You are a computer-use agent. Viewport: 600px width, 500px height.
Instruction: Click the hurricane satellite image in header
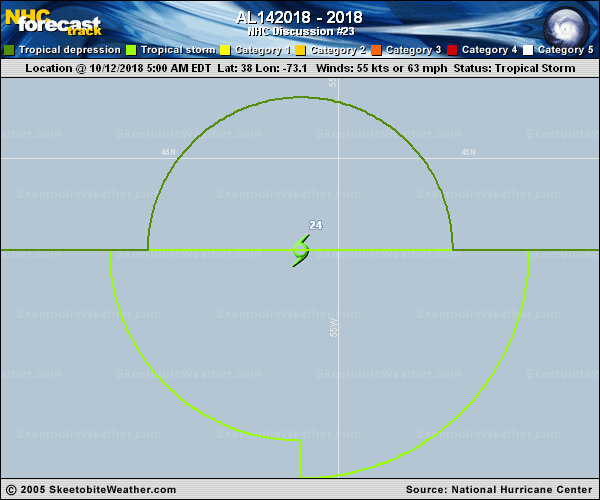569,22
